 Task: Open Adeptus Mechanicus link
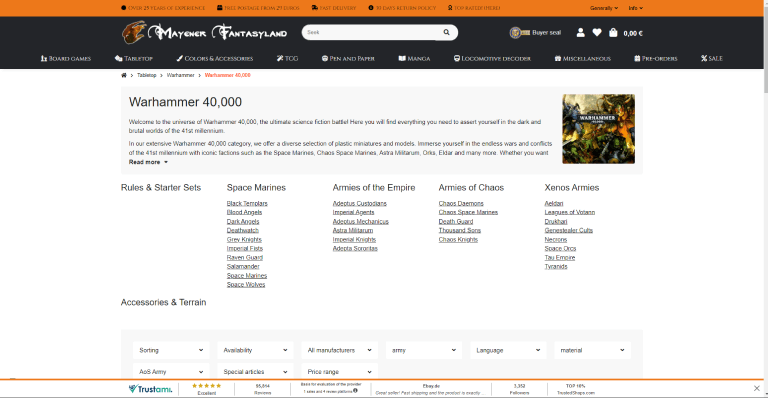(x=360, y=221)
